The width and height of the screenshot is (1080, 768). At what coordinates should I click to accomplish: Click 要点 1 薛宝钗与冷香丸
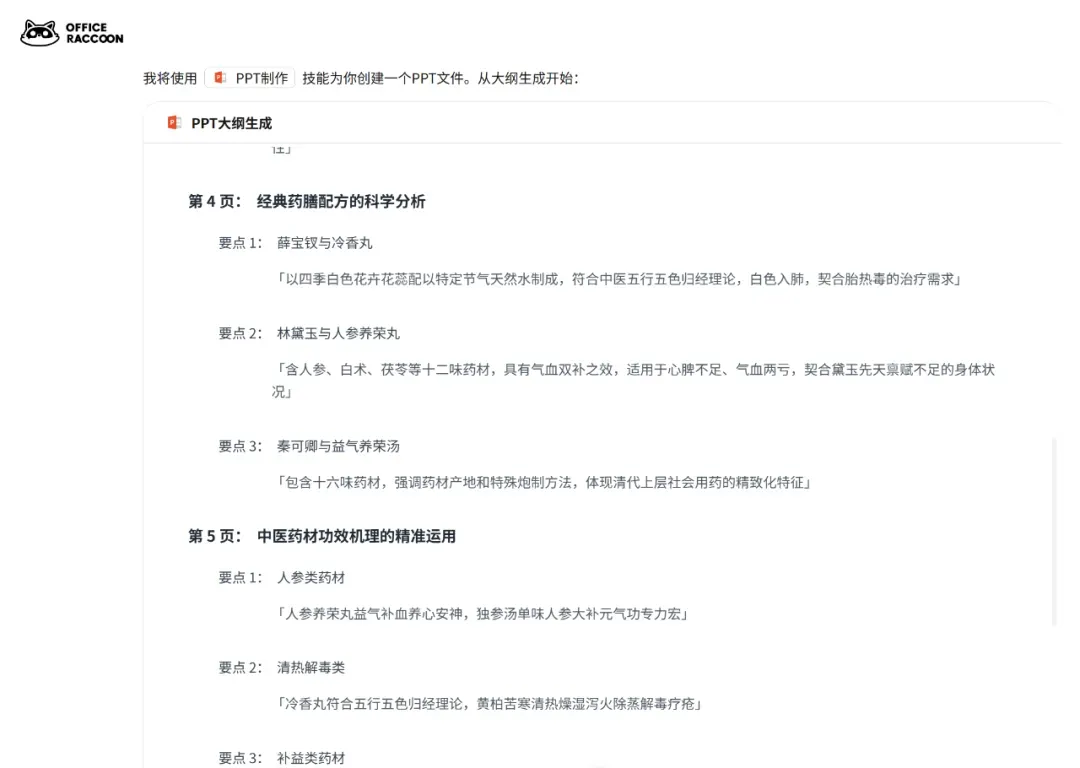295,242
